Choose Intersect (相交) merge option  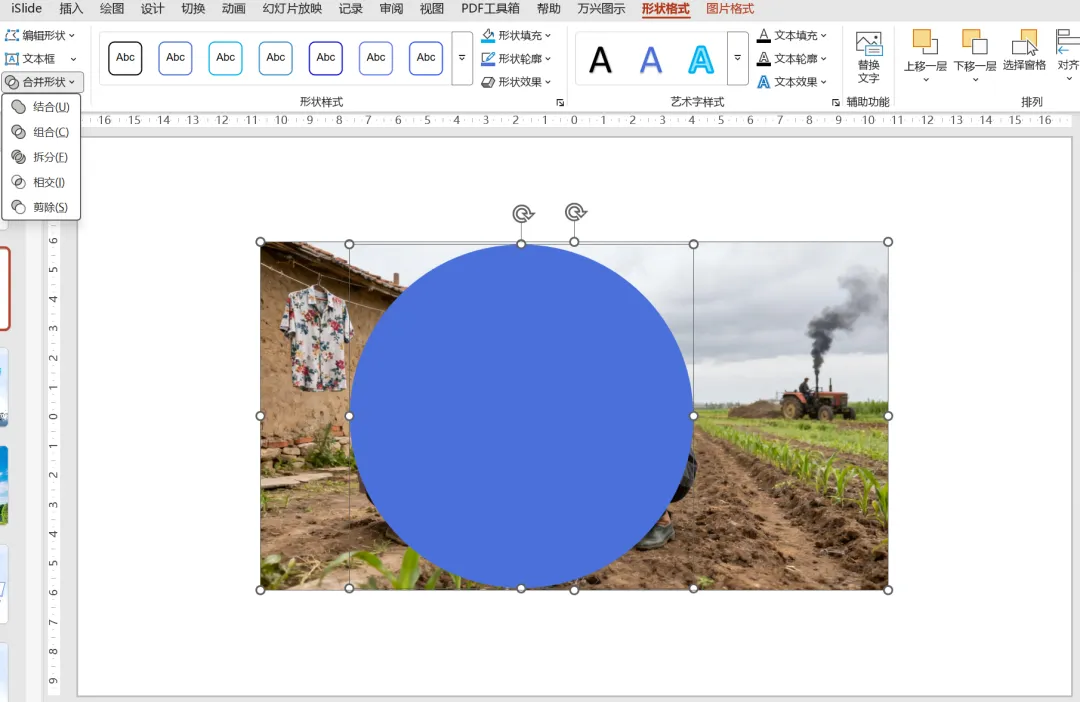click(x=41, y=182)
